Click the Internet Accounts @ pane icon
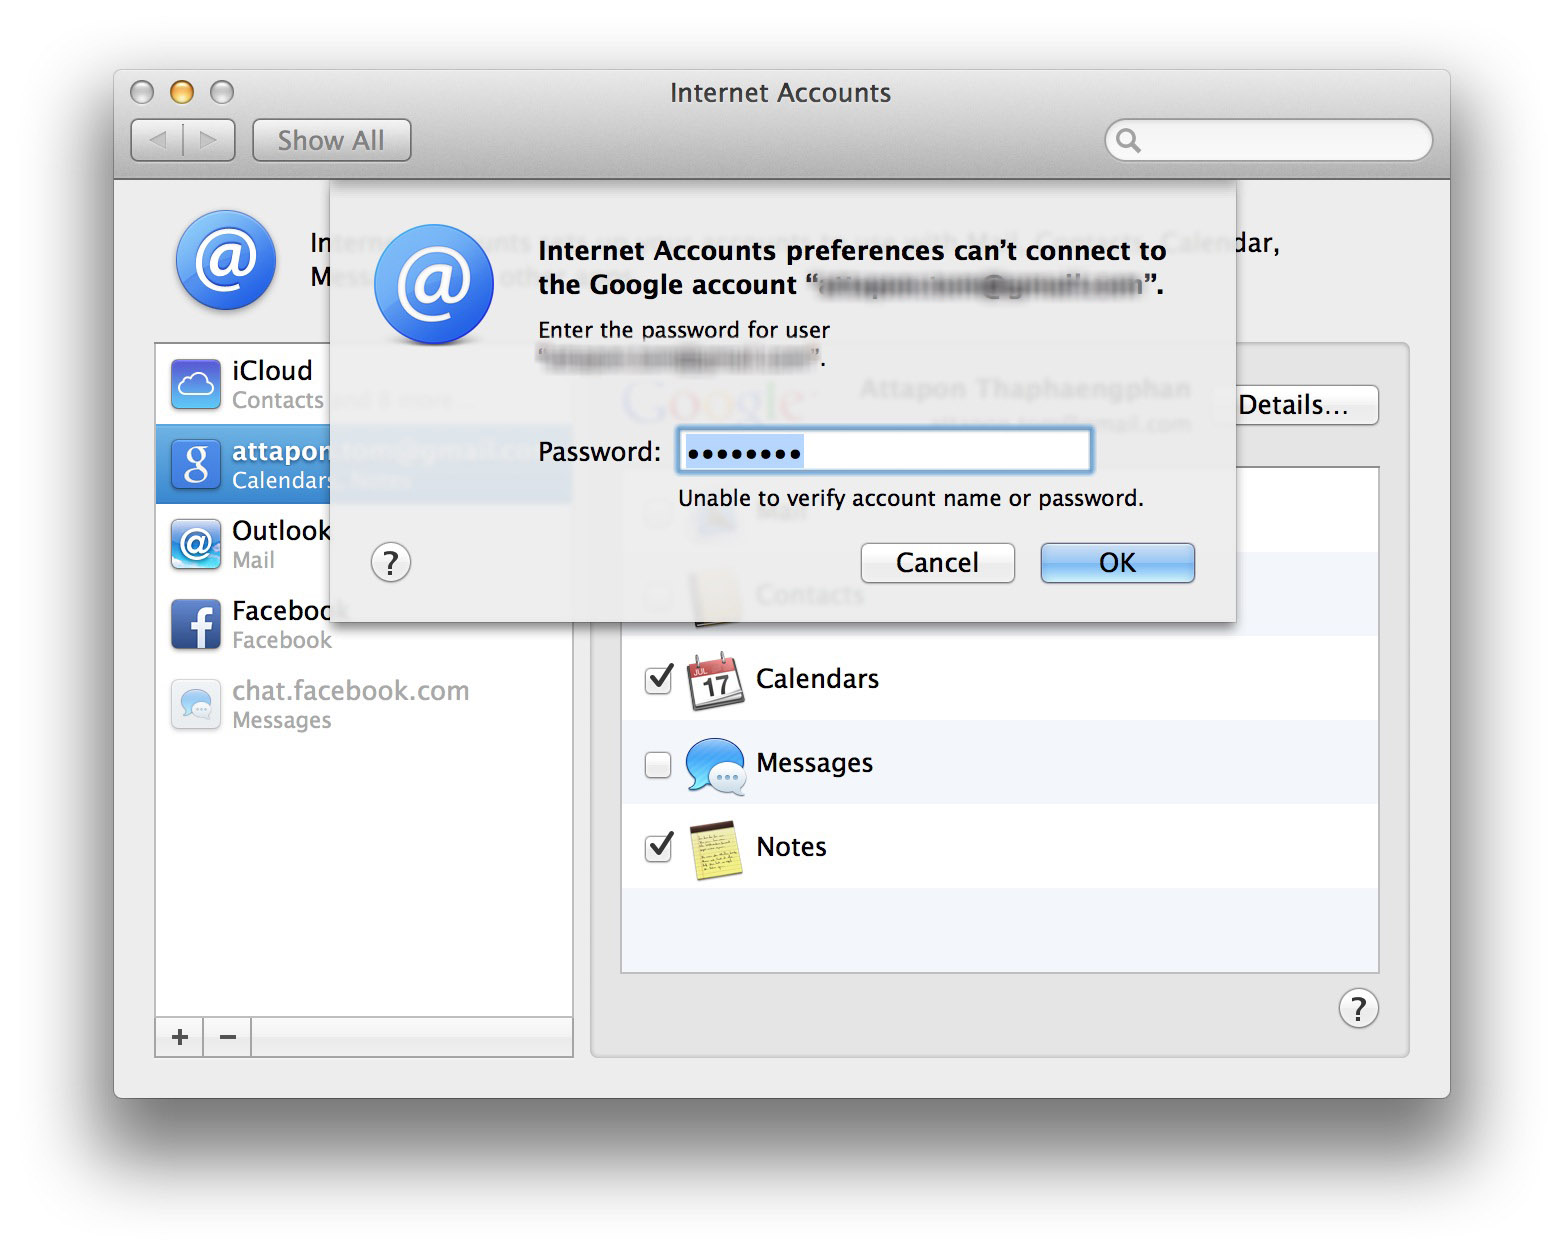The image size is (1564, 1256). (x=226, y=260)
